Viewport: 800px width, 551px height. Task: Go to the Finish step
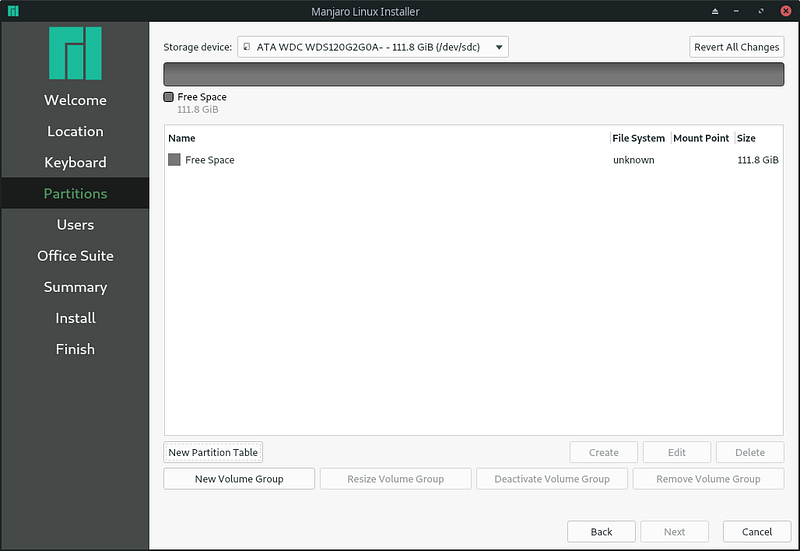click(75, 349)
